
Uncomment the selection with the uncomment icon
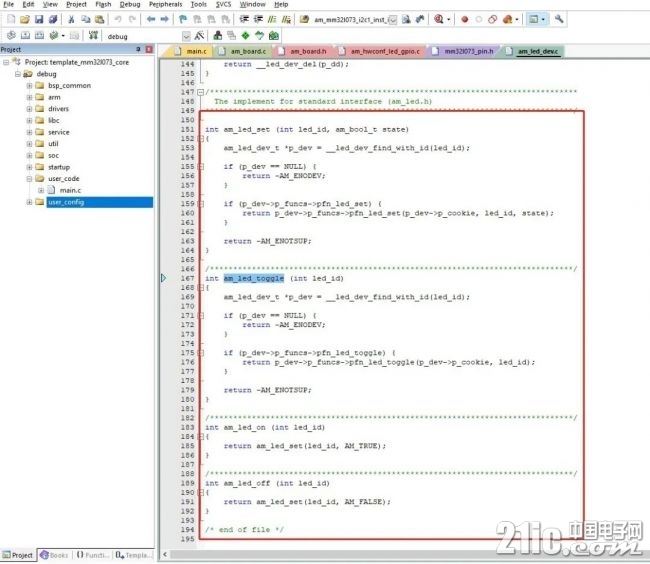(x=286, y=19)
